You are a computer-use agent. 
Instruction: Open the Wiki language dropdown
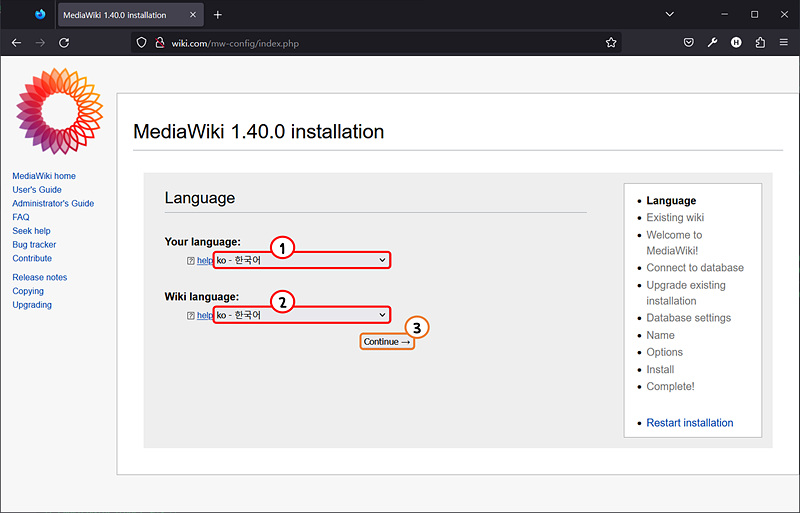click(302, 315)
